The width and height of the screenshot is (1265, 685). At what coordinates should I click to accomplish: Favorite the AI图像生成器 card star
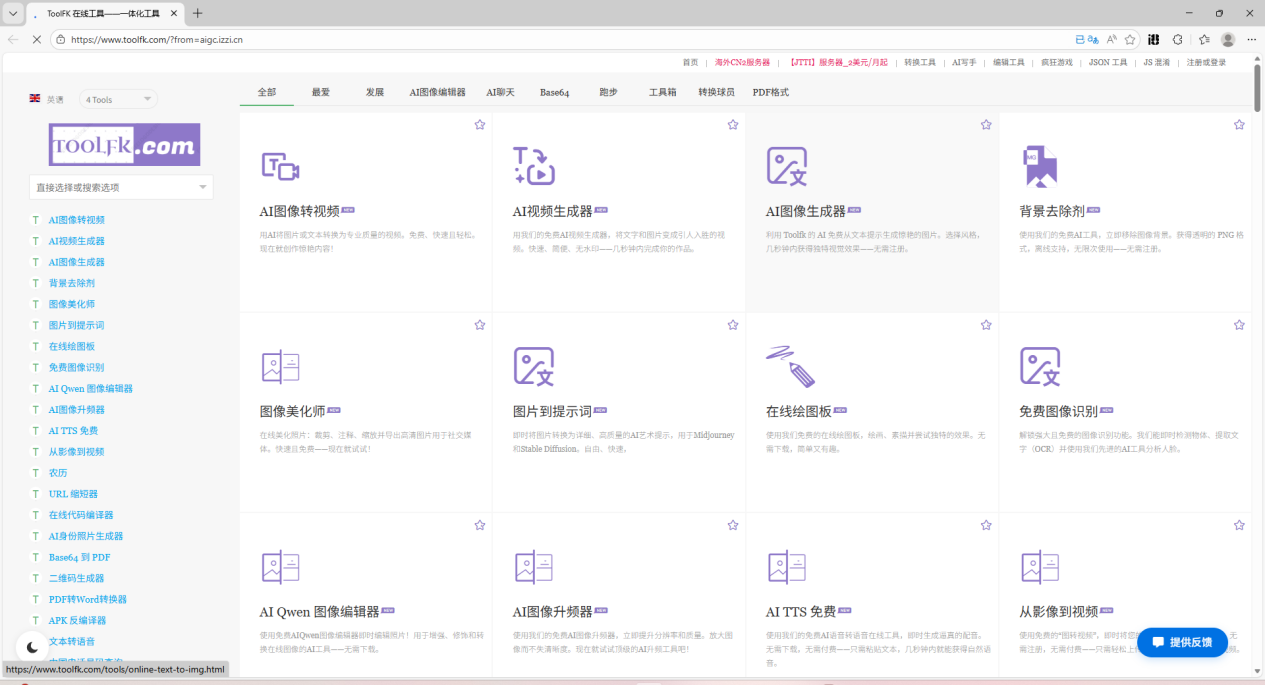(x=986, y=125)
